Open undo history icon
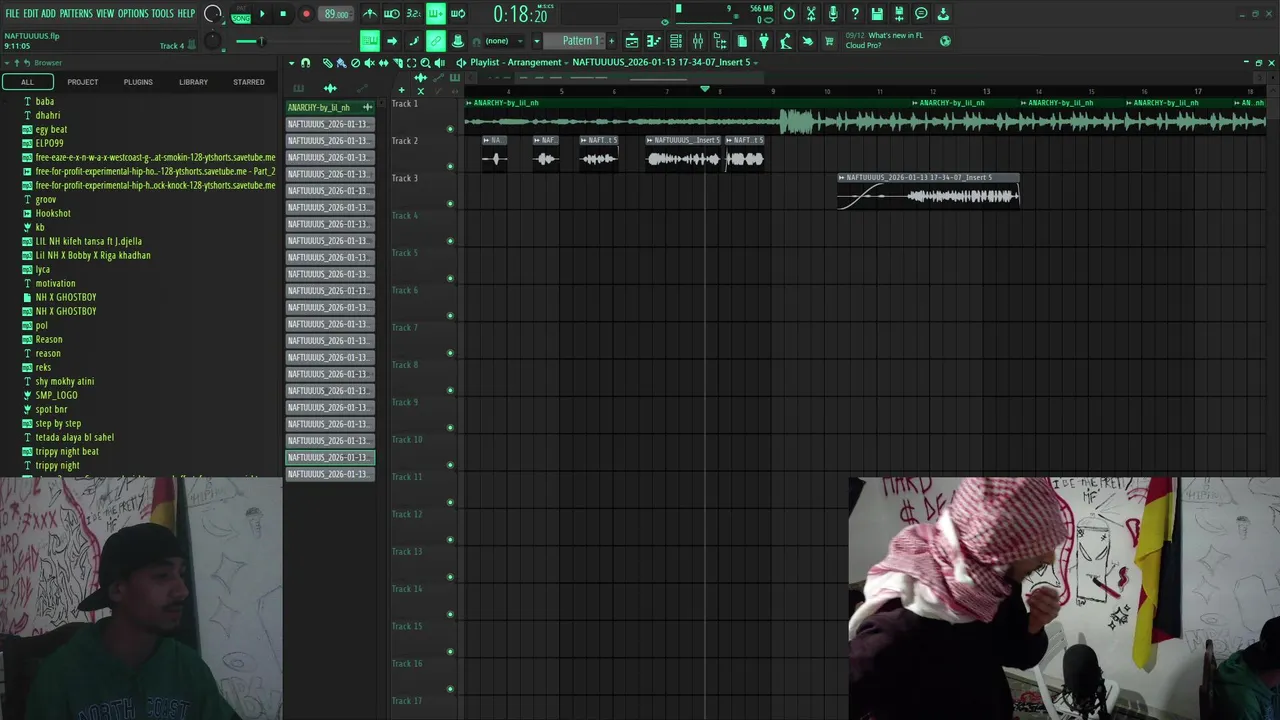Screen dimensions: 1280x720 (x=789, y=14)
